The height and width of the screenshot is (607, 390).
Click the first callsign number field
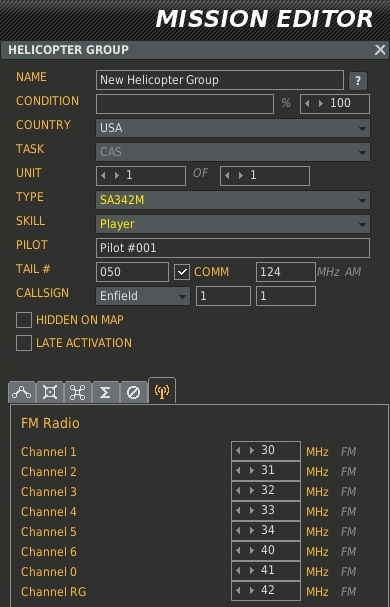tap(223, 296)
